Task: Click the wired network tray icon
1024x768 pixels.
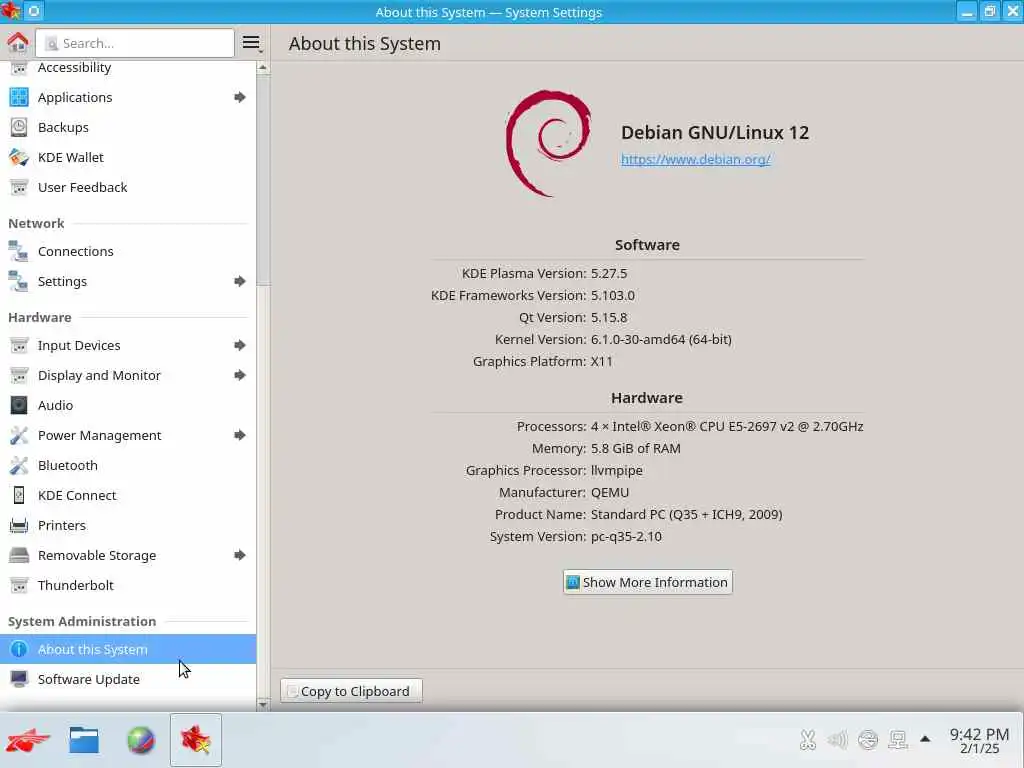Action: pyautogui.click(x=898, y=739)
